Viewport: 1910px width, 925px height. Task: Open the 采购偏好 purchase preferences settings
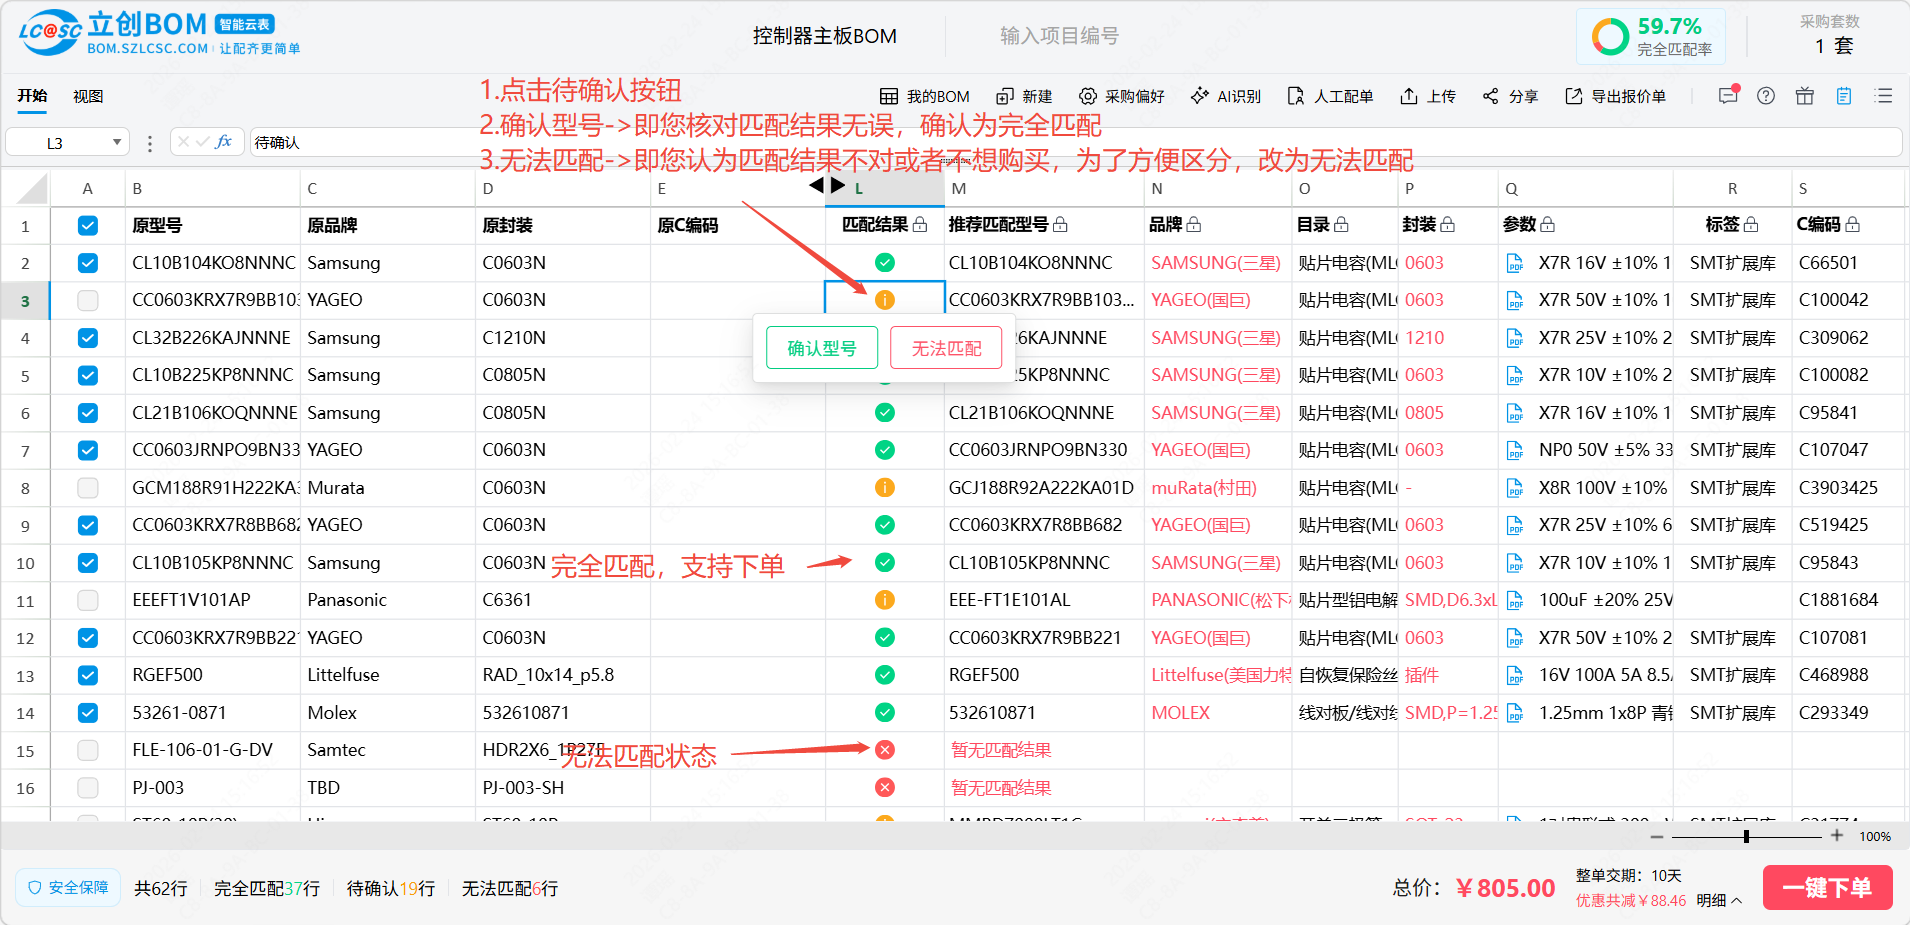pos(1121,96)
